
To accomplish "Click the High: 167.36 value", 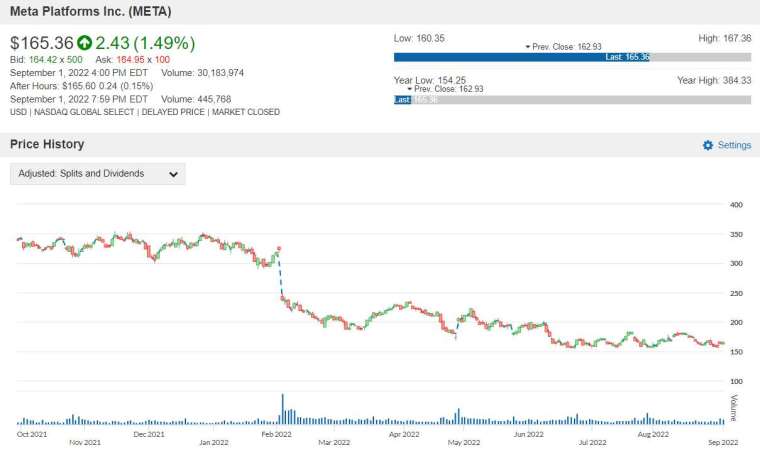I will pyautogui.click(x=725, y=38).
